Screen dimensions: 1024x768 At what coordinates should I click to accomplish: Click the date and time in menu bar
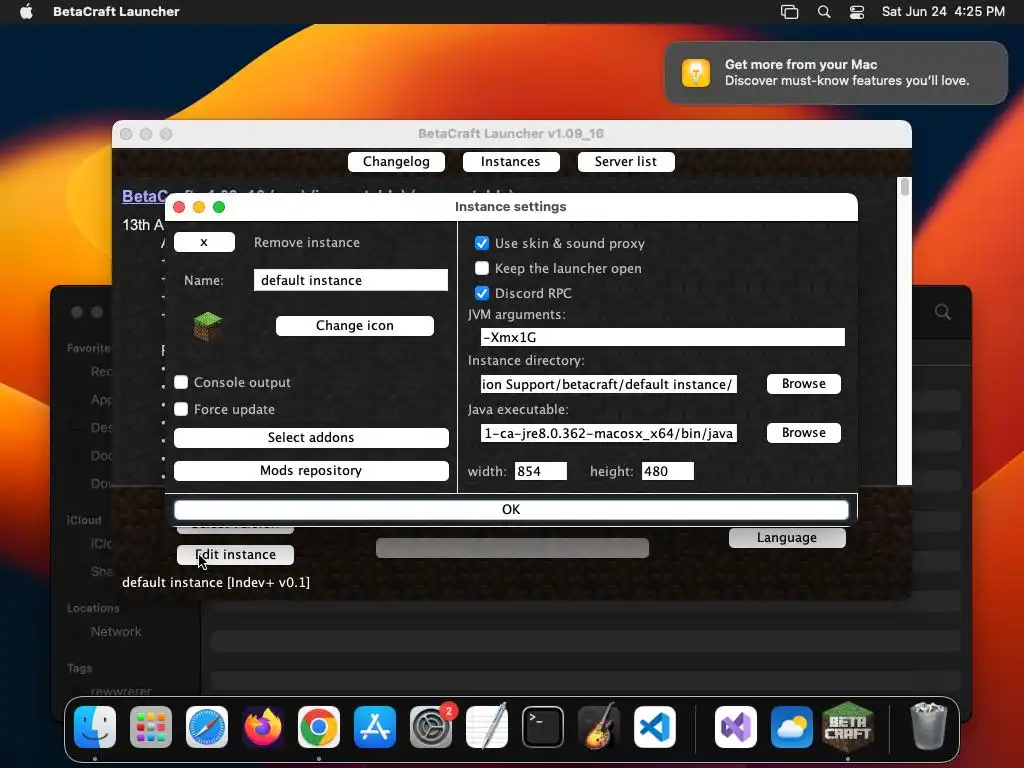click(x=943, y=11)
